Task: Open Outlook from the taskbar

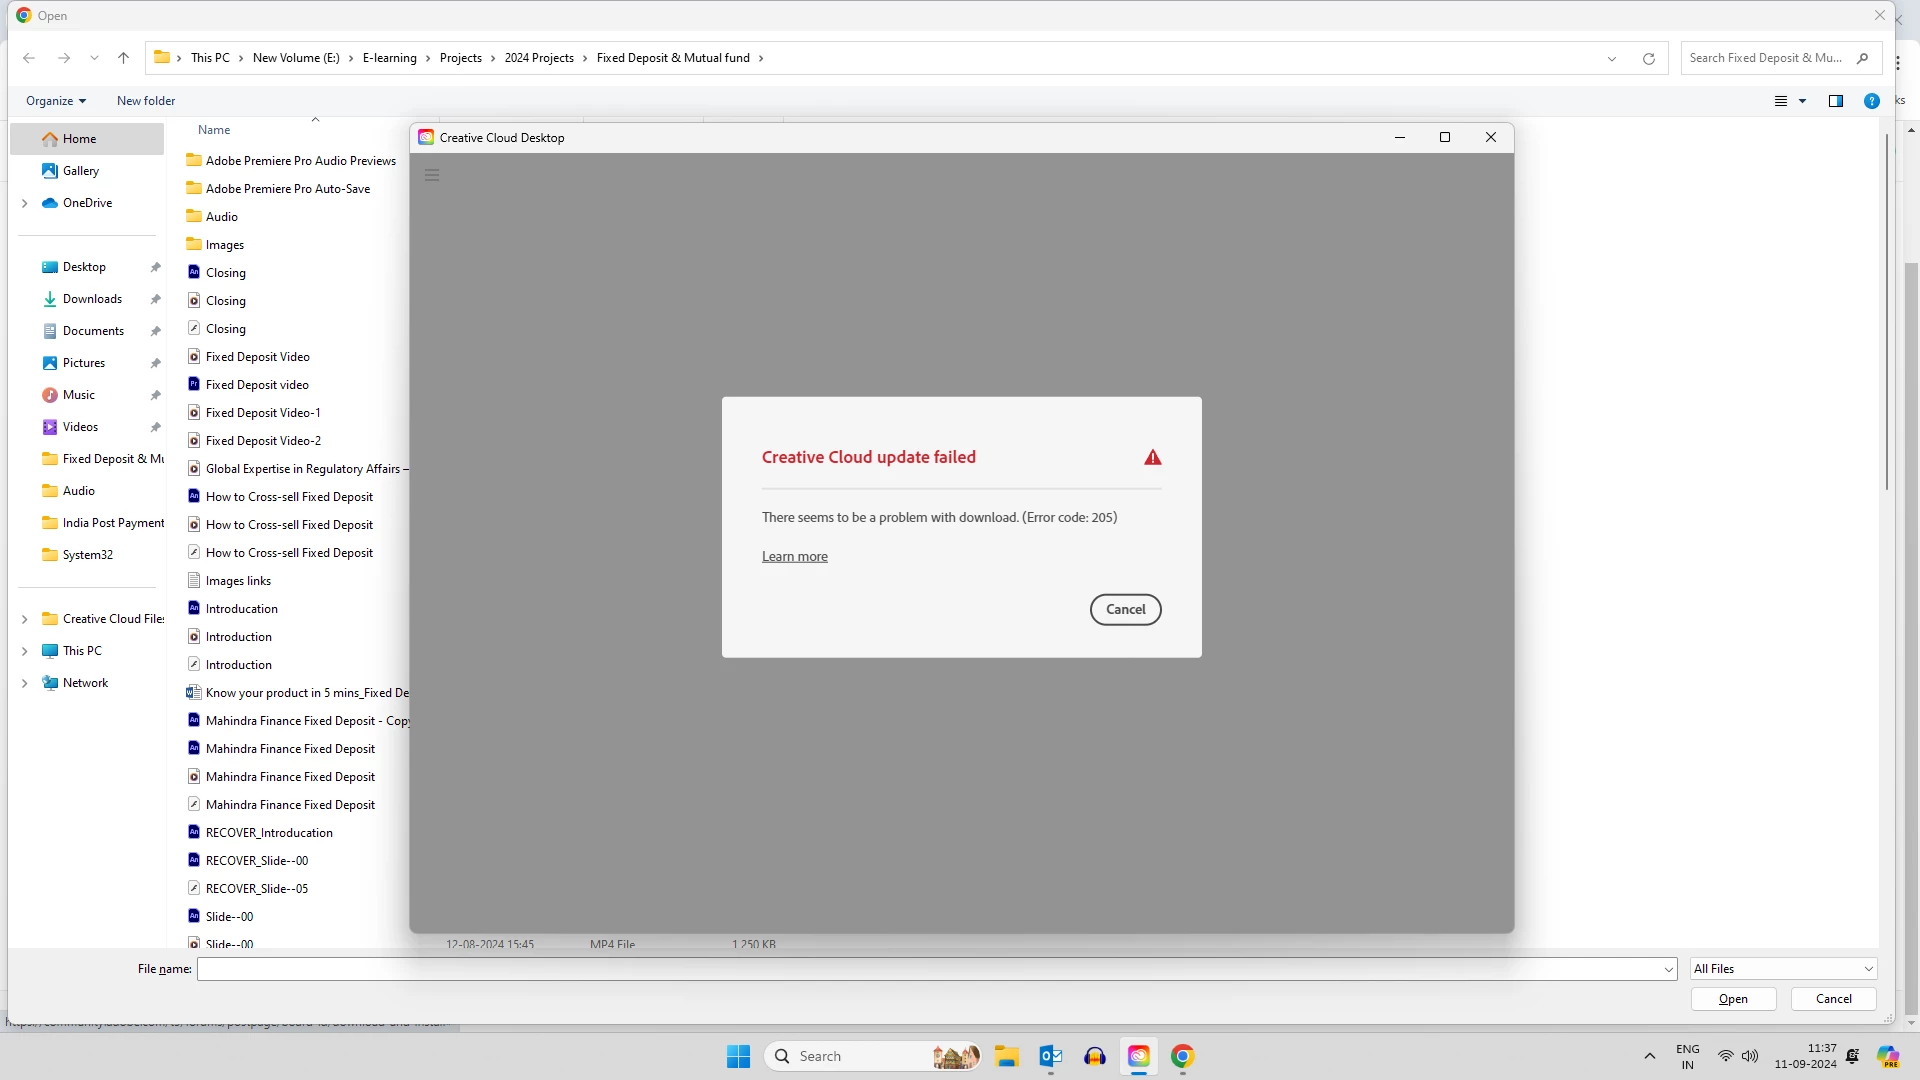Action: click(x=1050, y=1056)
